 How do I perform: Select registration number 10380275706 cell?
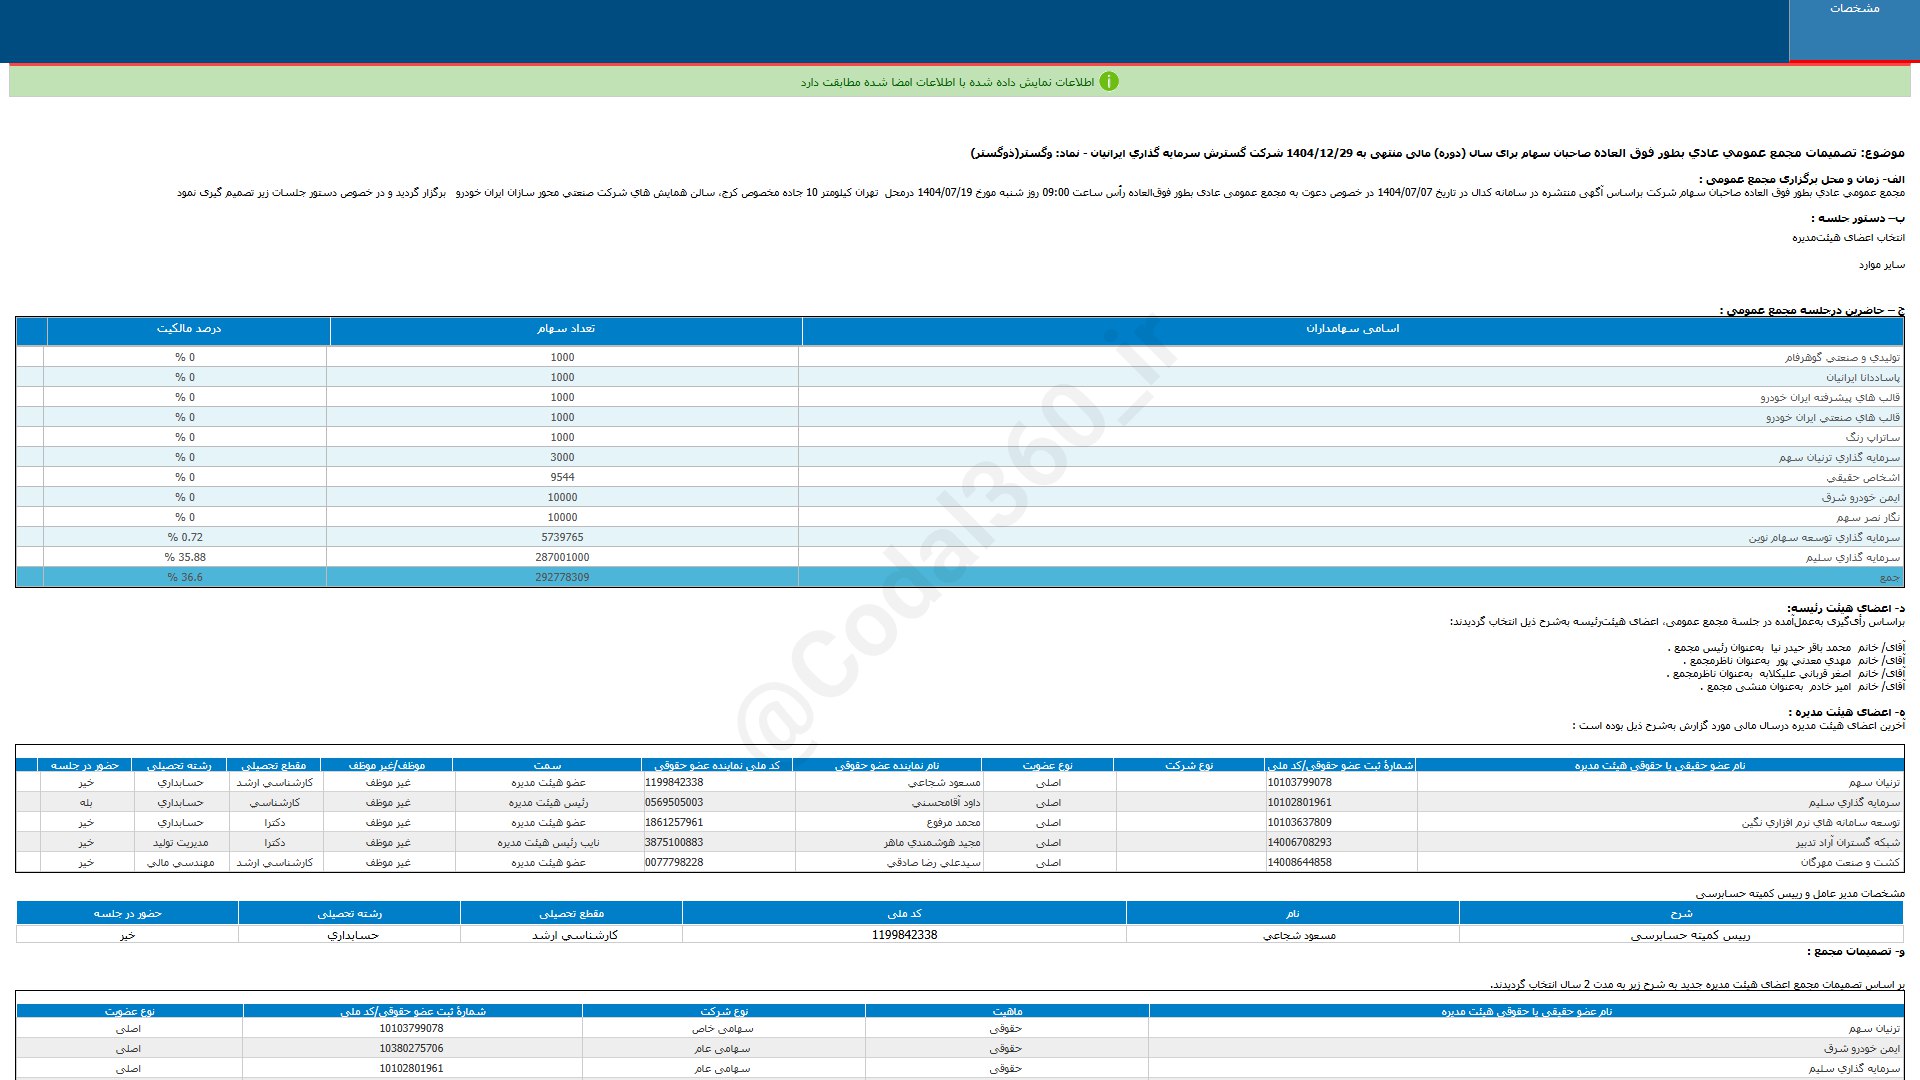(x=411, y=1048)
